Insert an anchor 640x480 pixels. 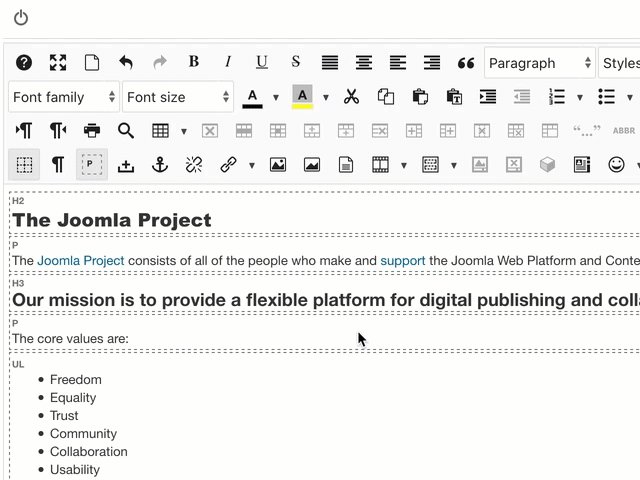160,165
